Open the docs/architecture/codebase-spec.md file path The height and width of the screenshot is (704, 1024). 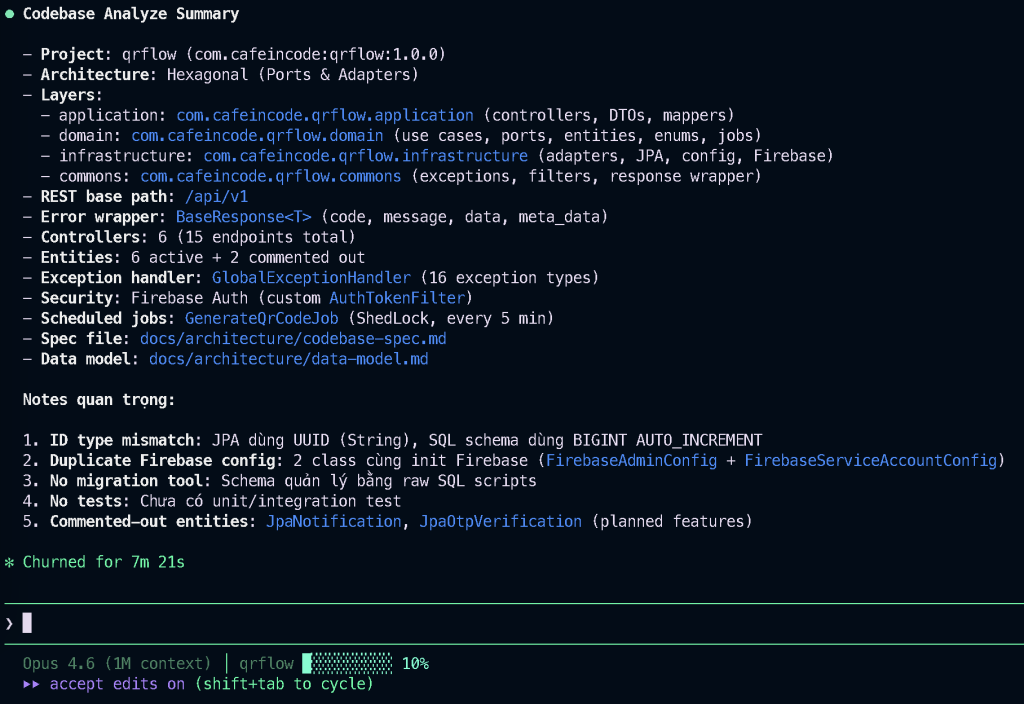tap(293, 339)
